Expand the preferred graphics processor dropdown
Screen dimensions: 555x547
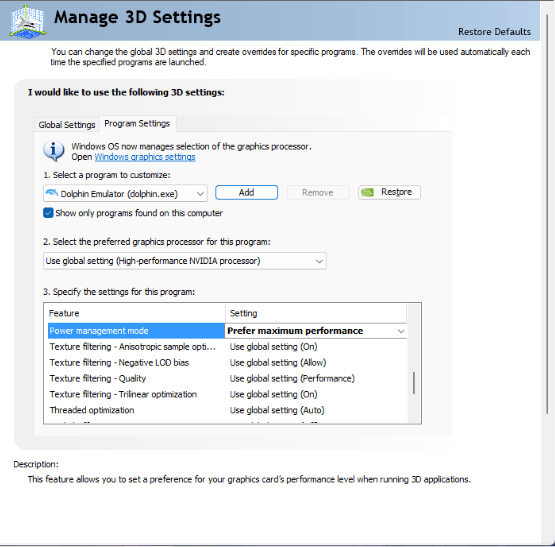tap(185, 261)
